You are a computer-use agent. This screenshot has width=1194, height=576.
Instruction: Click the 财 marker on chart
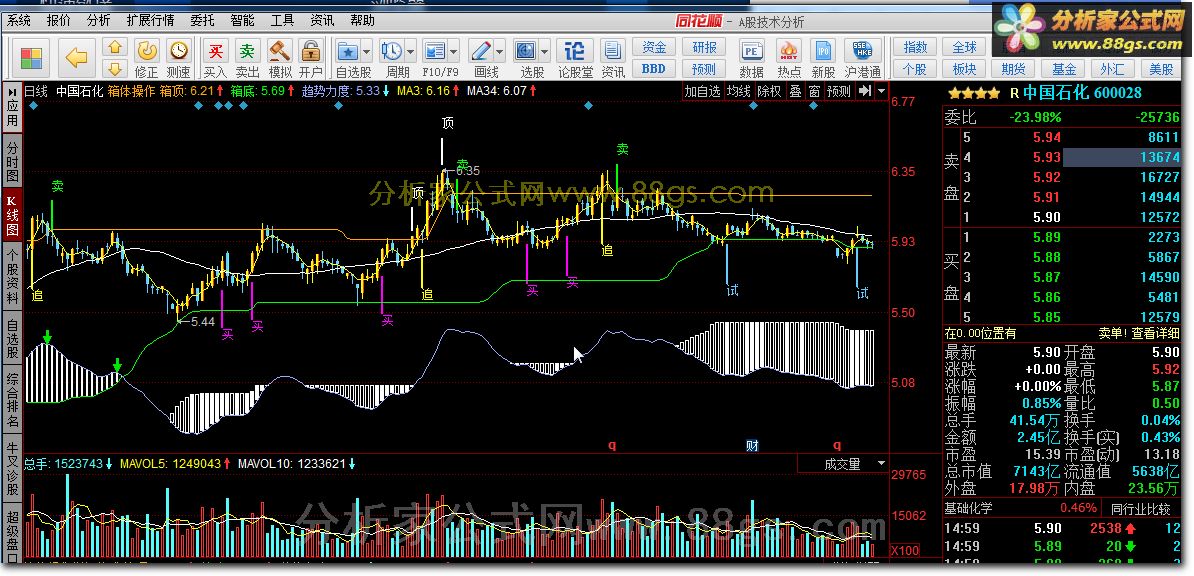pos(752,446)
